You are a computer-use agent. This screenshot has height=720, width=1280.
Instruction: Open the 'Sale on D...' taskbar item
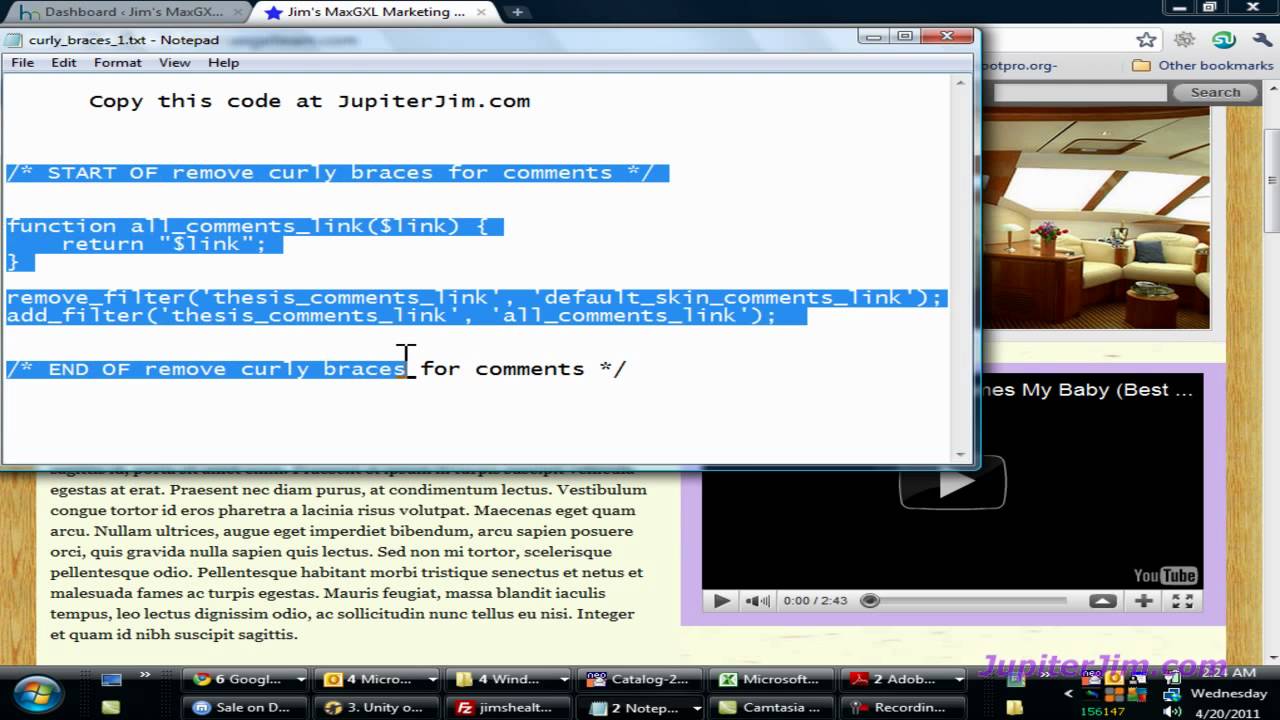[x=247, y=707]
